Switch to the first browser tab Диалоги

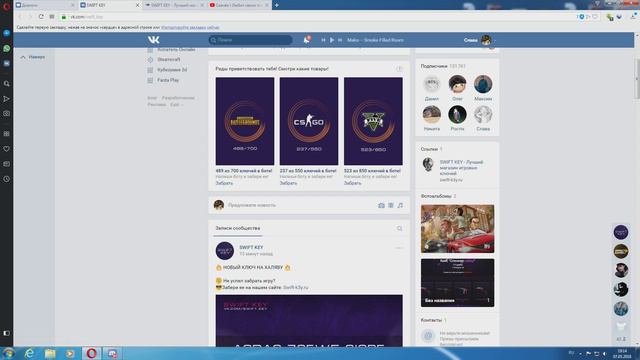tap(45, 5)
